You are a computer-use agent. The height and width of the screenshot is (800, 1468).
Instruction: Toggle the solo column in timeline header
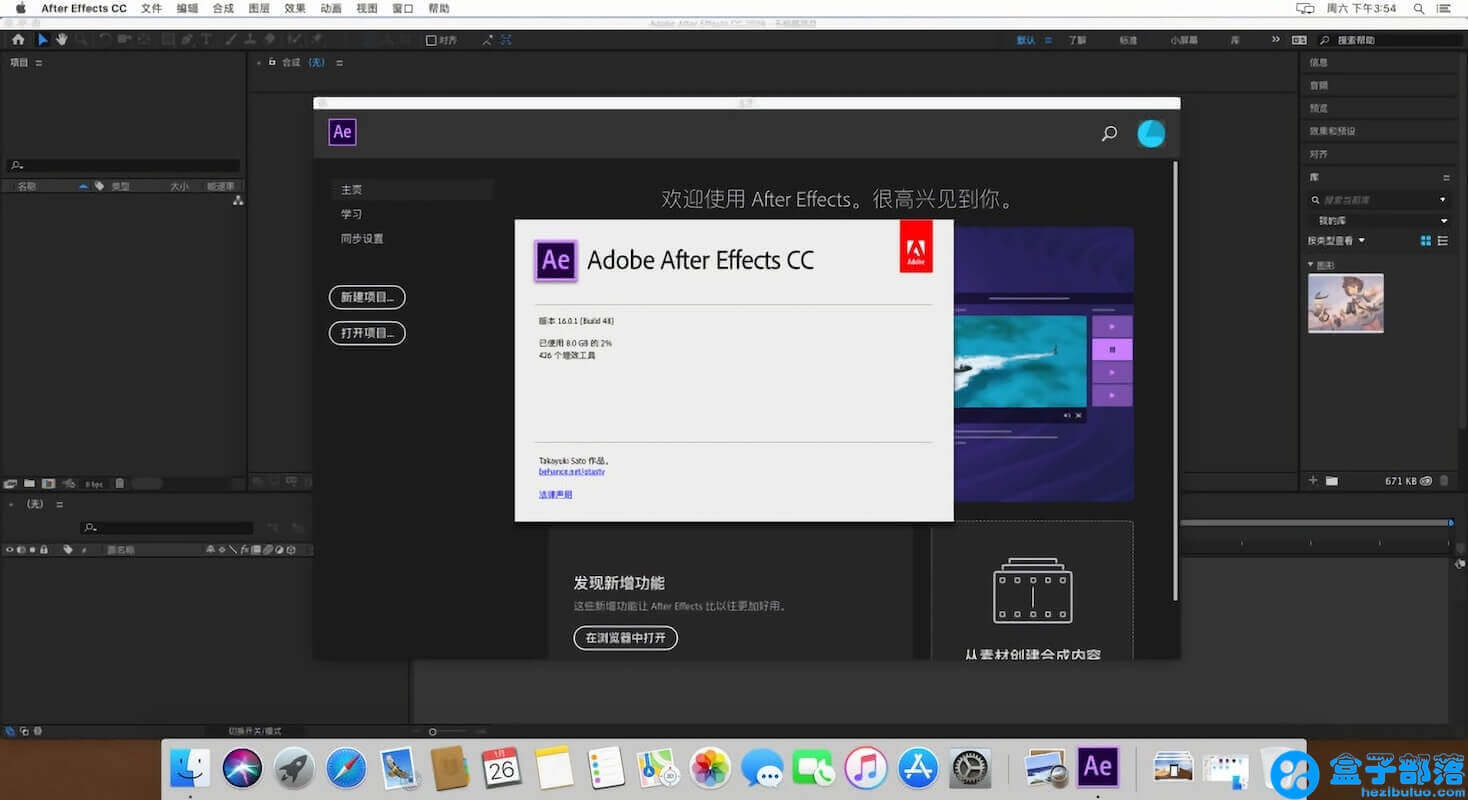coord(32,550)
